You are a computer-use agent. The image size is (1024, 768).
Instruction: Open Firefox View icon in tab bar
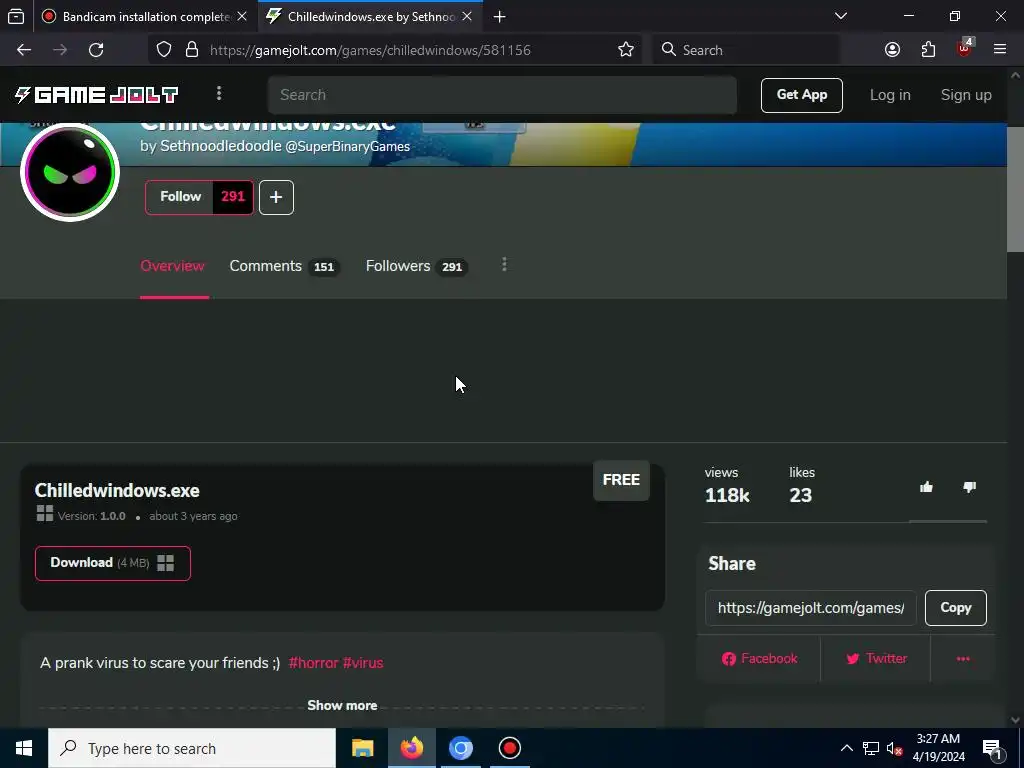pos(16,16)
